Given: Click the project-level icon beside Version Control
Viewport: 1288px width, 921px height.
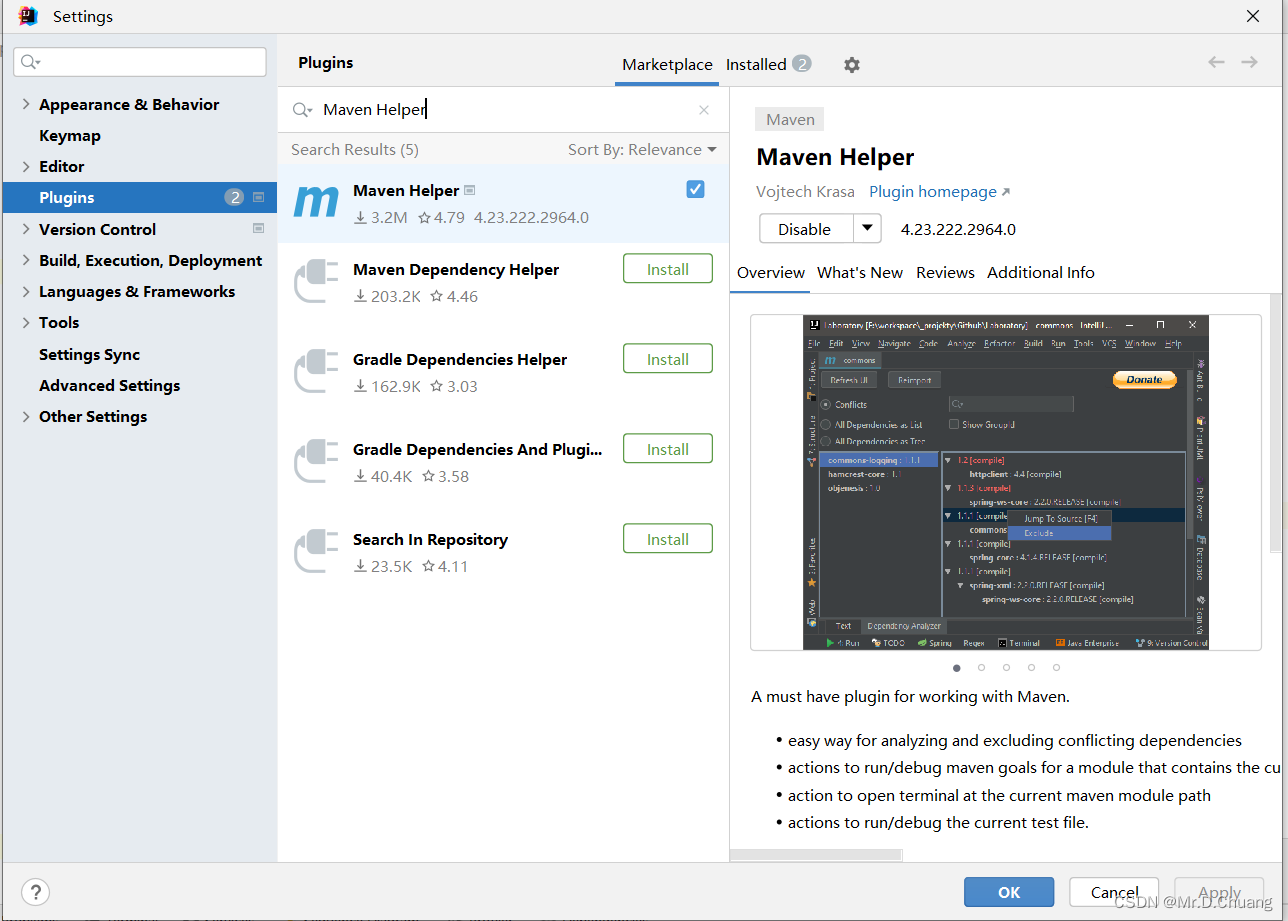Looking at the screenshot, I should pyautogui.click(x=259, y=228).
